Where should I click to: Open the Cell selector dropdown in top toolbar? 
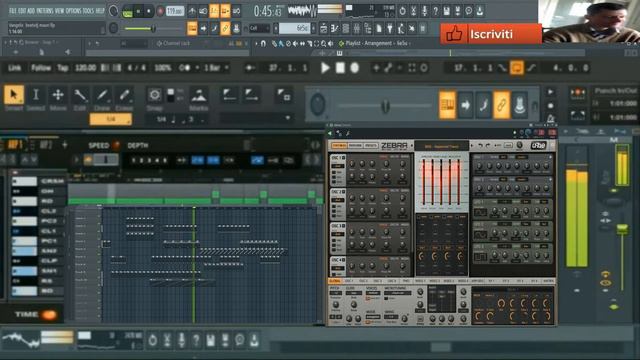point(259,28)
